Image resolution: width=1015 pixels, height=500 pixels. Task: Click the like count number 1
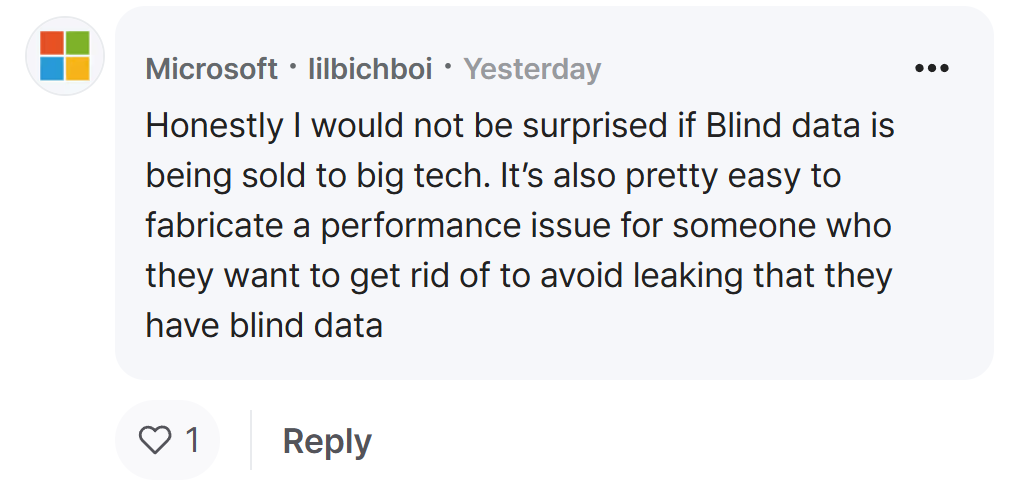[x=192, y=440]
